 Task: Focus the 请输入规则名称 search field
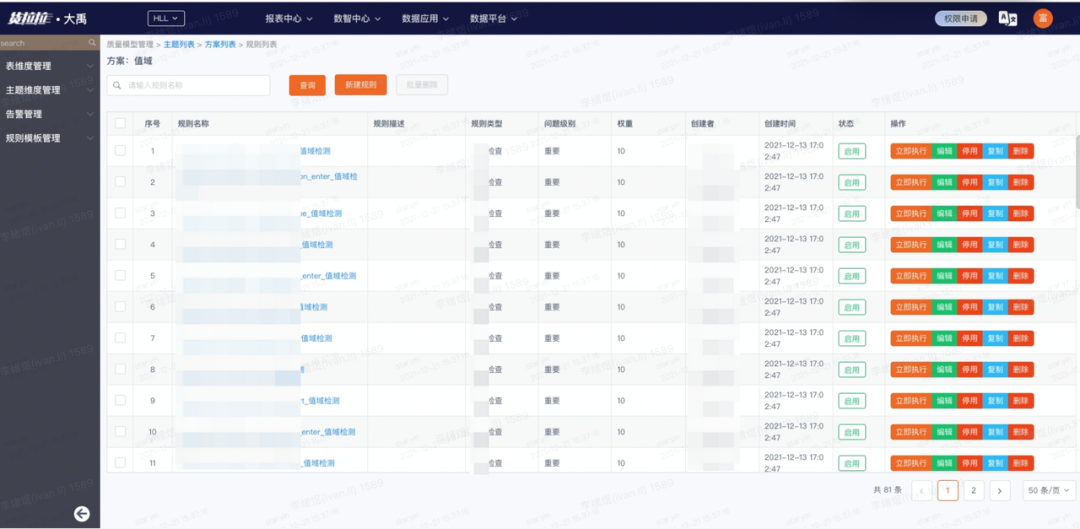[x=188, y=85]
